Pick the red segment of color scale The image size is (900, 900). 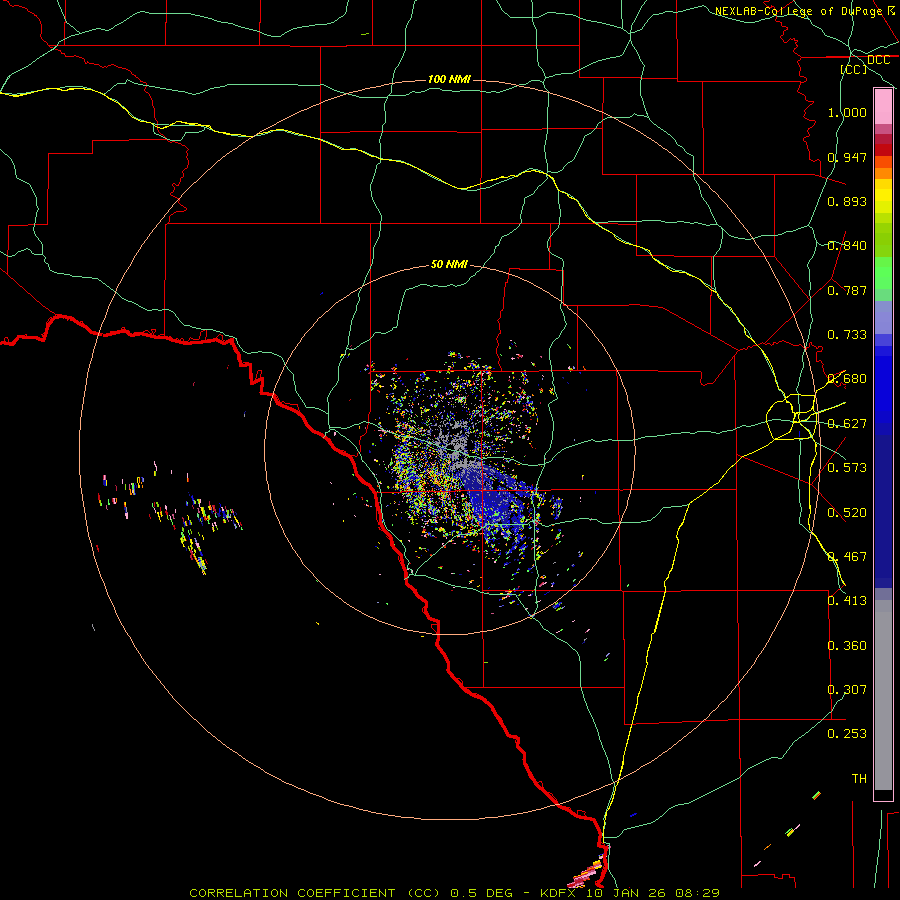pos(883,150)
